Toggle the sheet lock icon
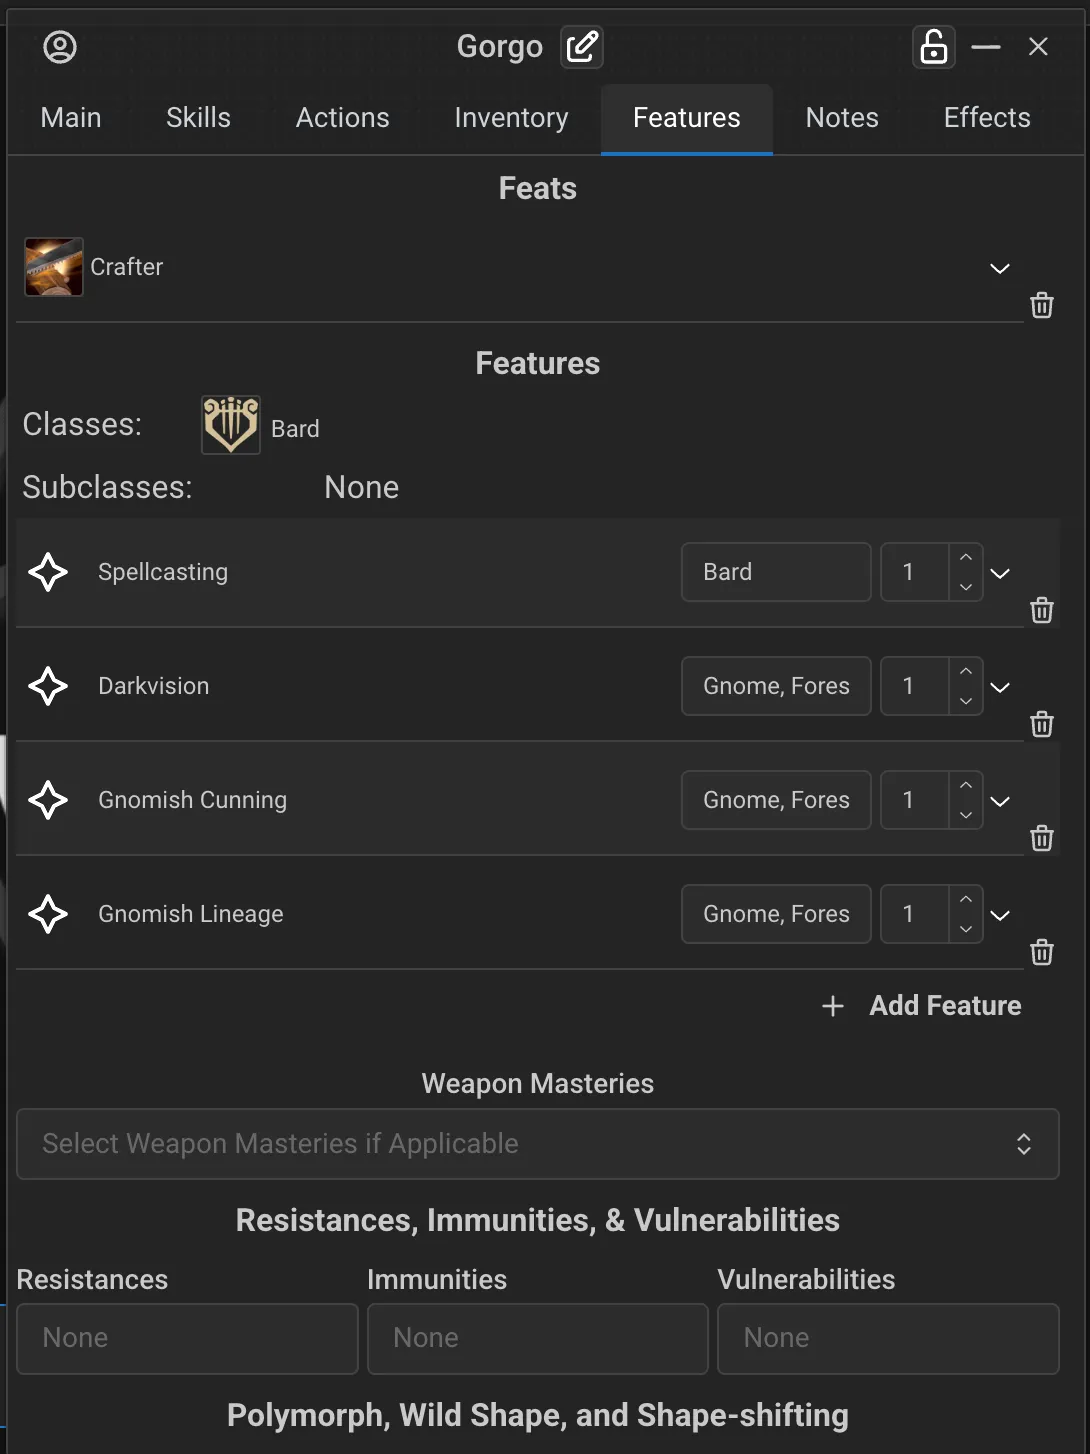 pos(933,47)
